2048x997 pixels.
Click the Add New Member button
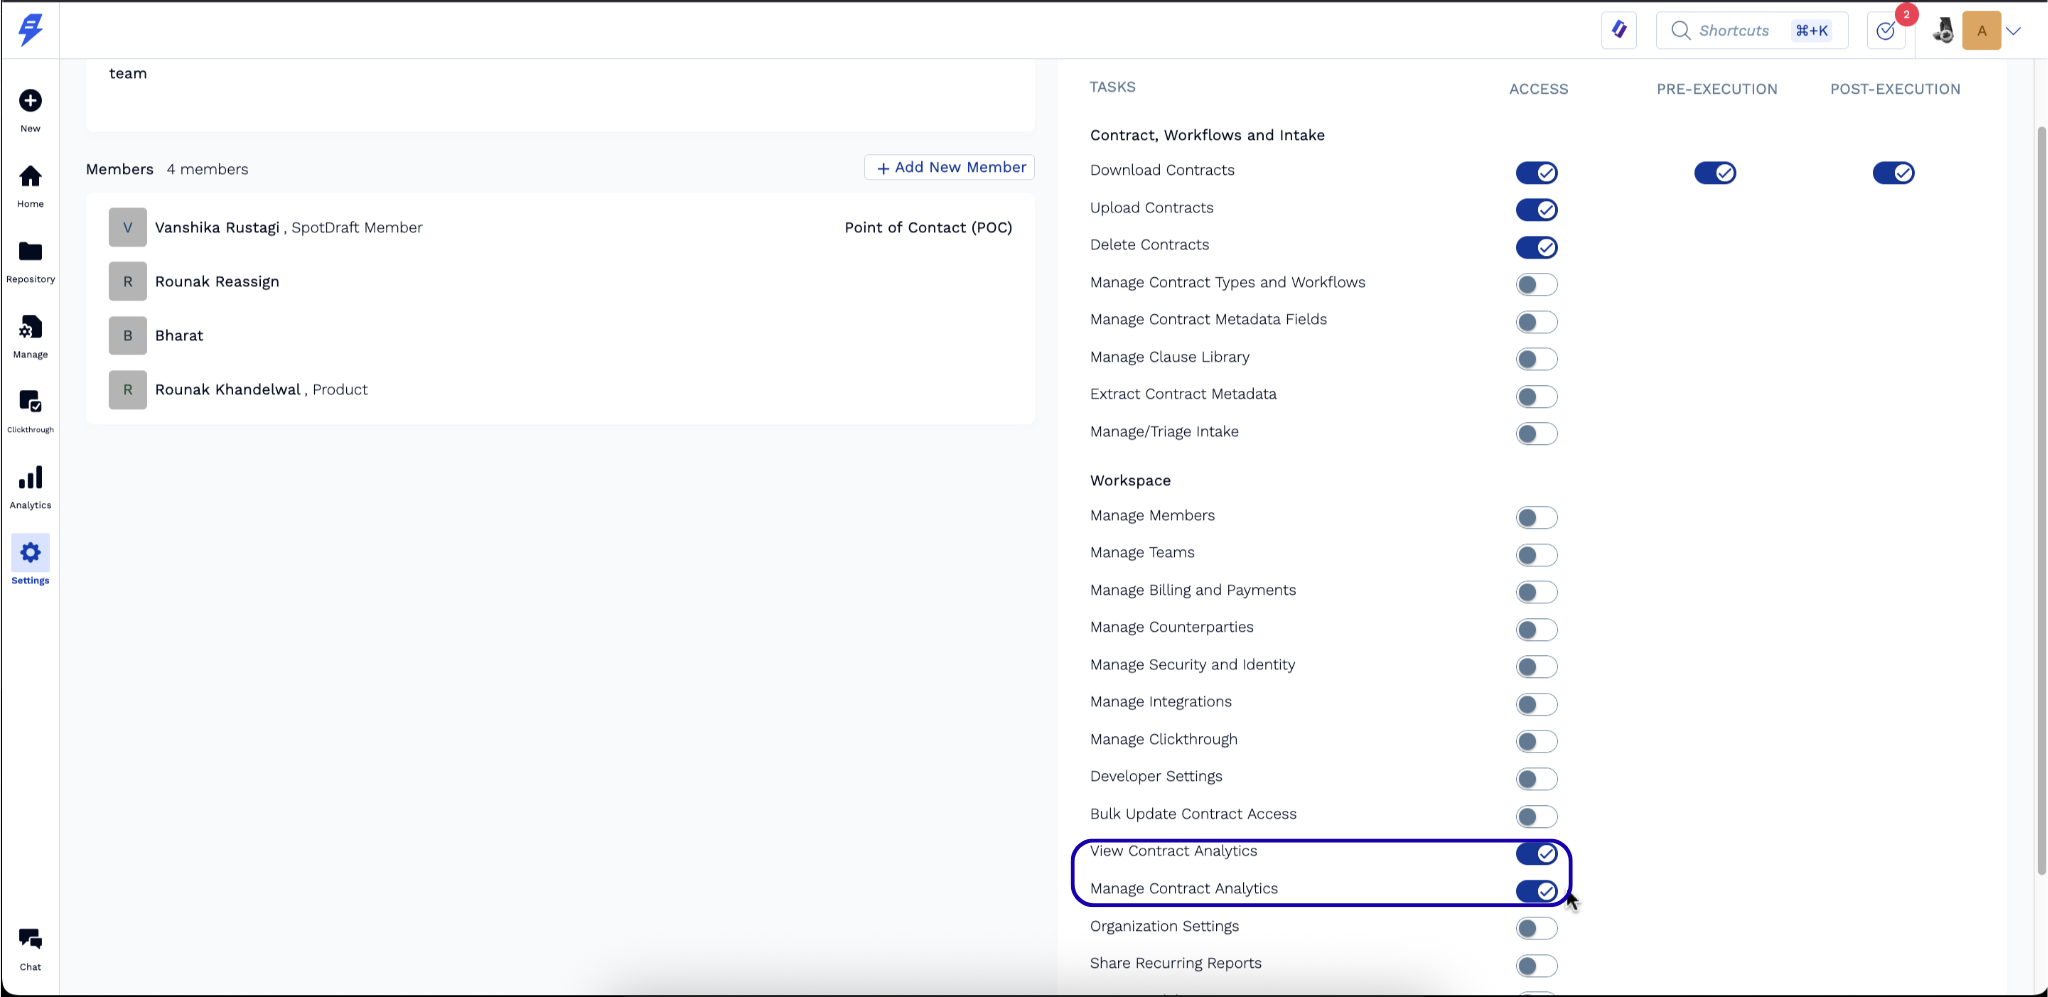[949, 168]
